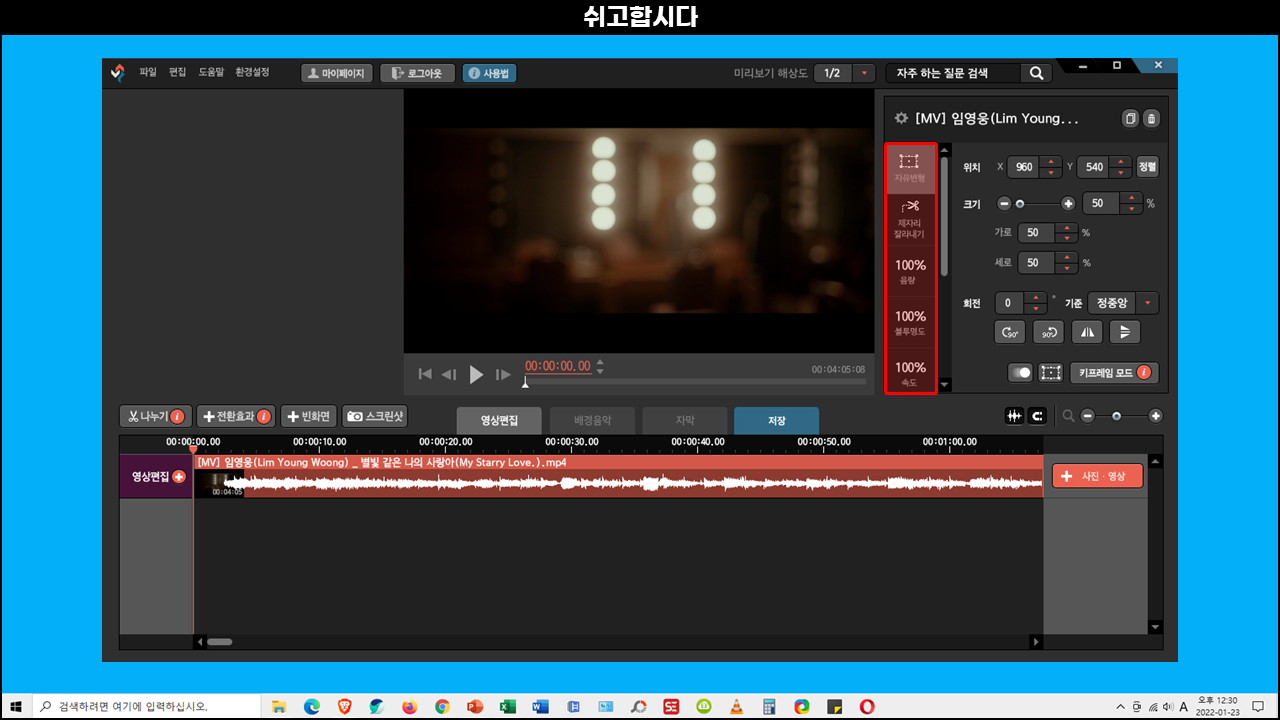
Task: Zoom in the timeline with plus icon
Action: tap(1156, 416)
